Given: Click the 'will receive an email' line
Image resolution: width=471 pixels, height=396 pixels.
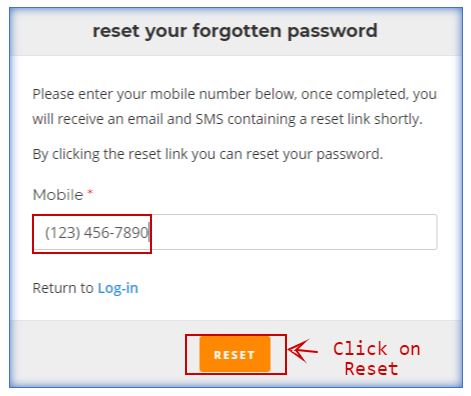Looking at the screenshot, I should coord(227,119).
